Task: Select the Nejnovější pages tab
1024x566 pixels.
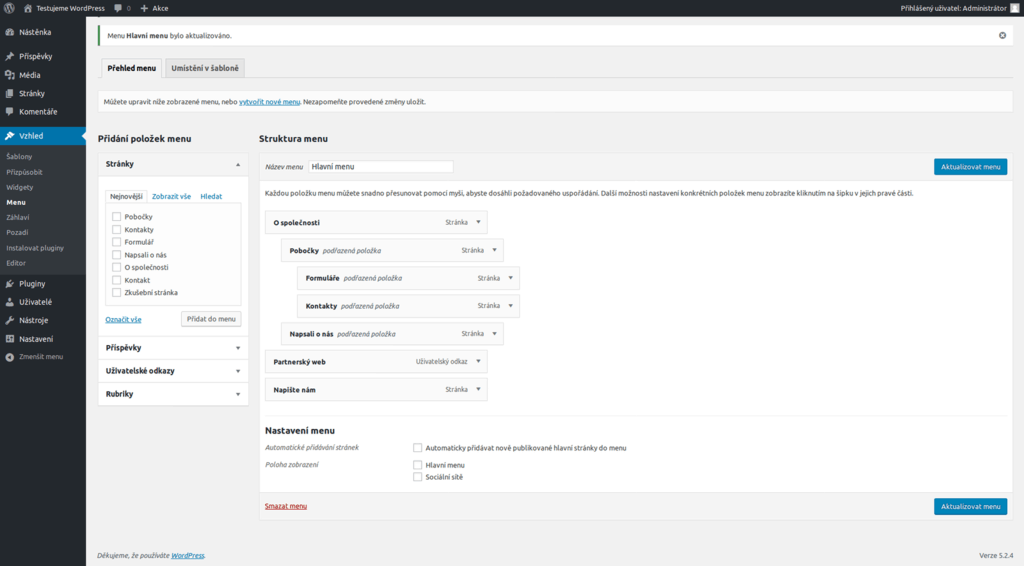Action: click(126, 197)
